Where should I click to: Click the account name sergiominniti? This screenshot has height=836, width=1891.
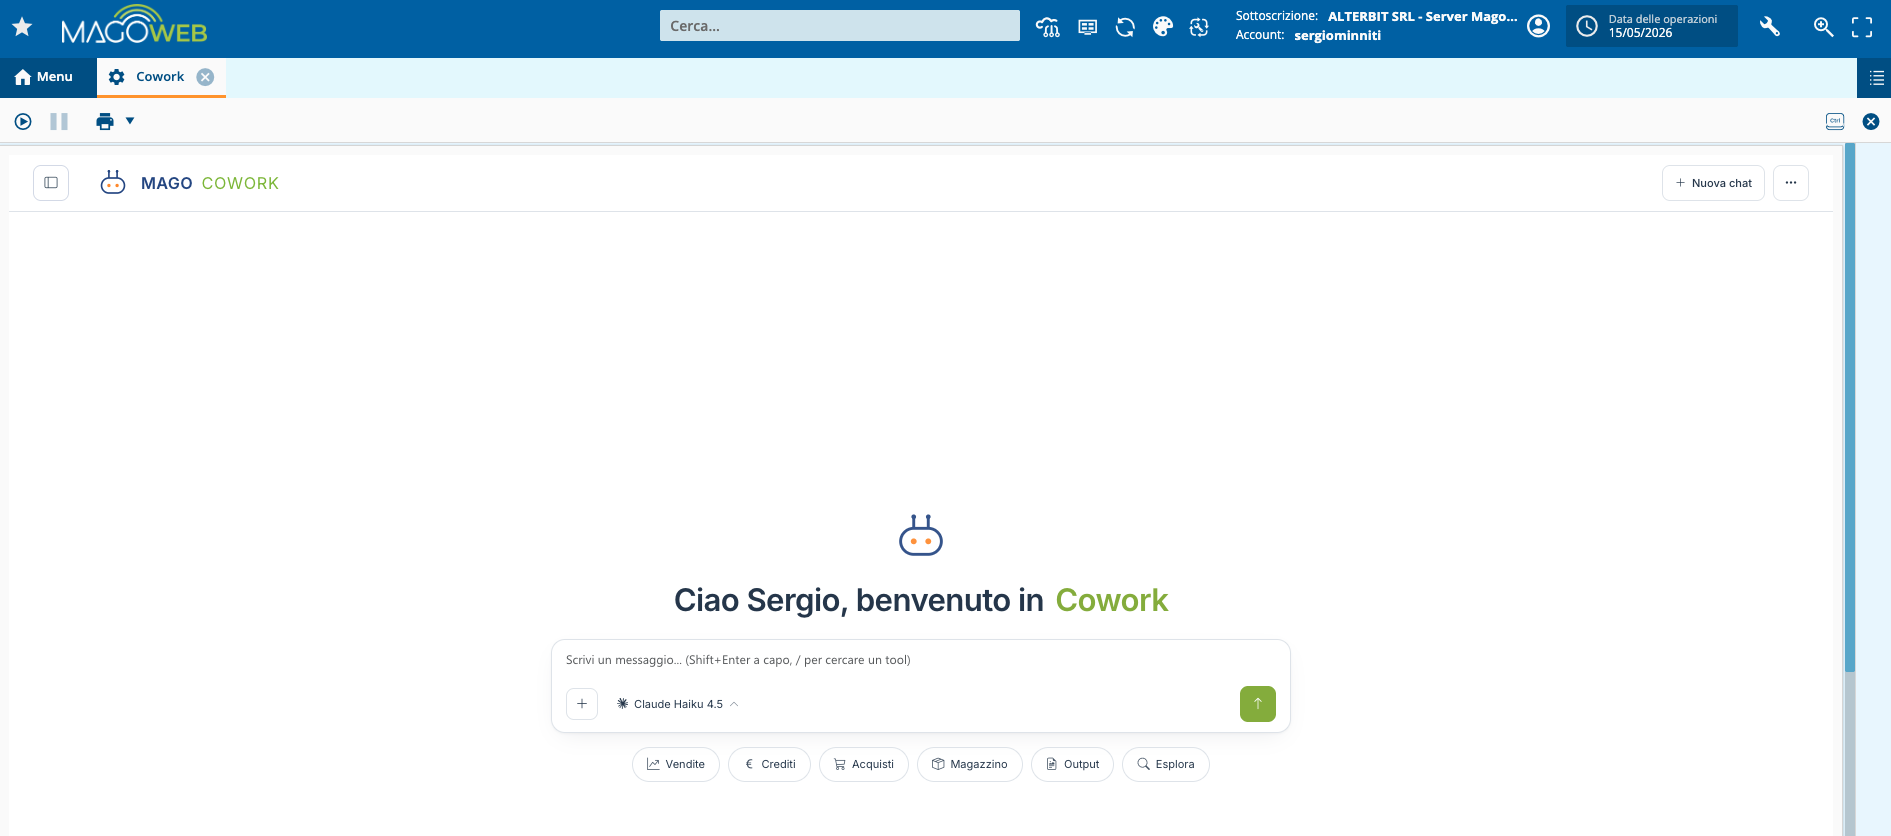(1337, 35)
